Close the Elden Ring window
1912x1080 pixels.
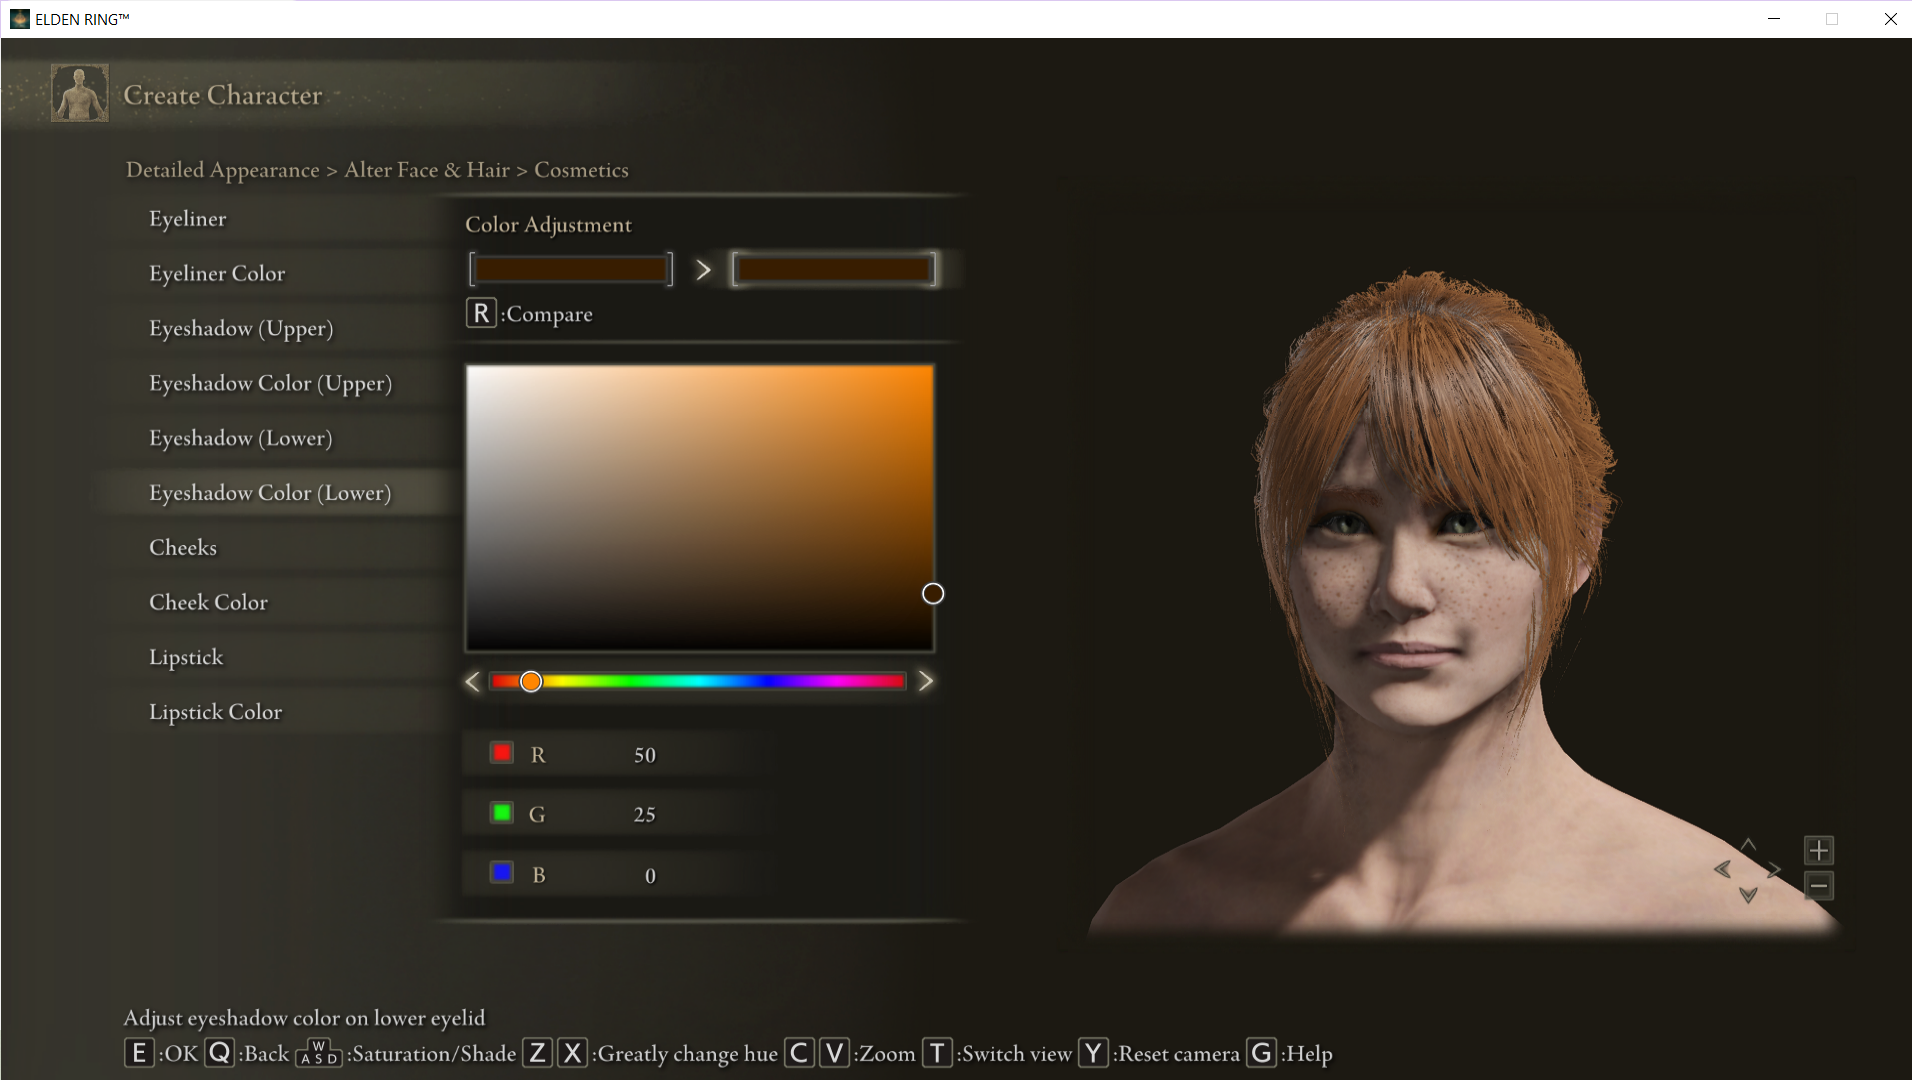click(1890, 19)
